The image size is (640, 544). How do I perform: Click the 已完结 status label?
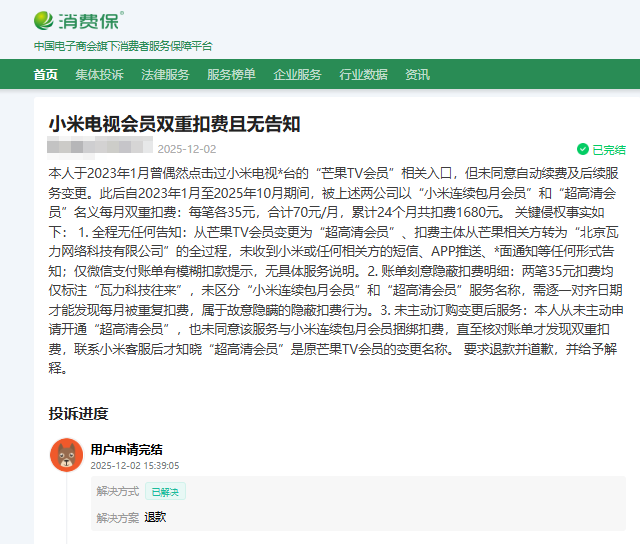[x=609, y=149]
